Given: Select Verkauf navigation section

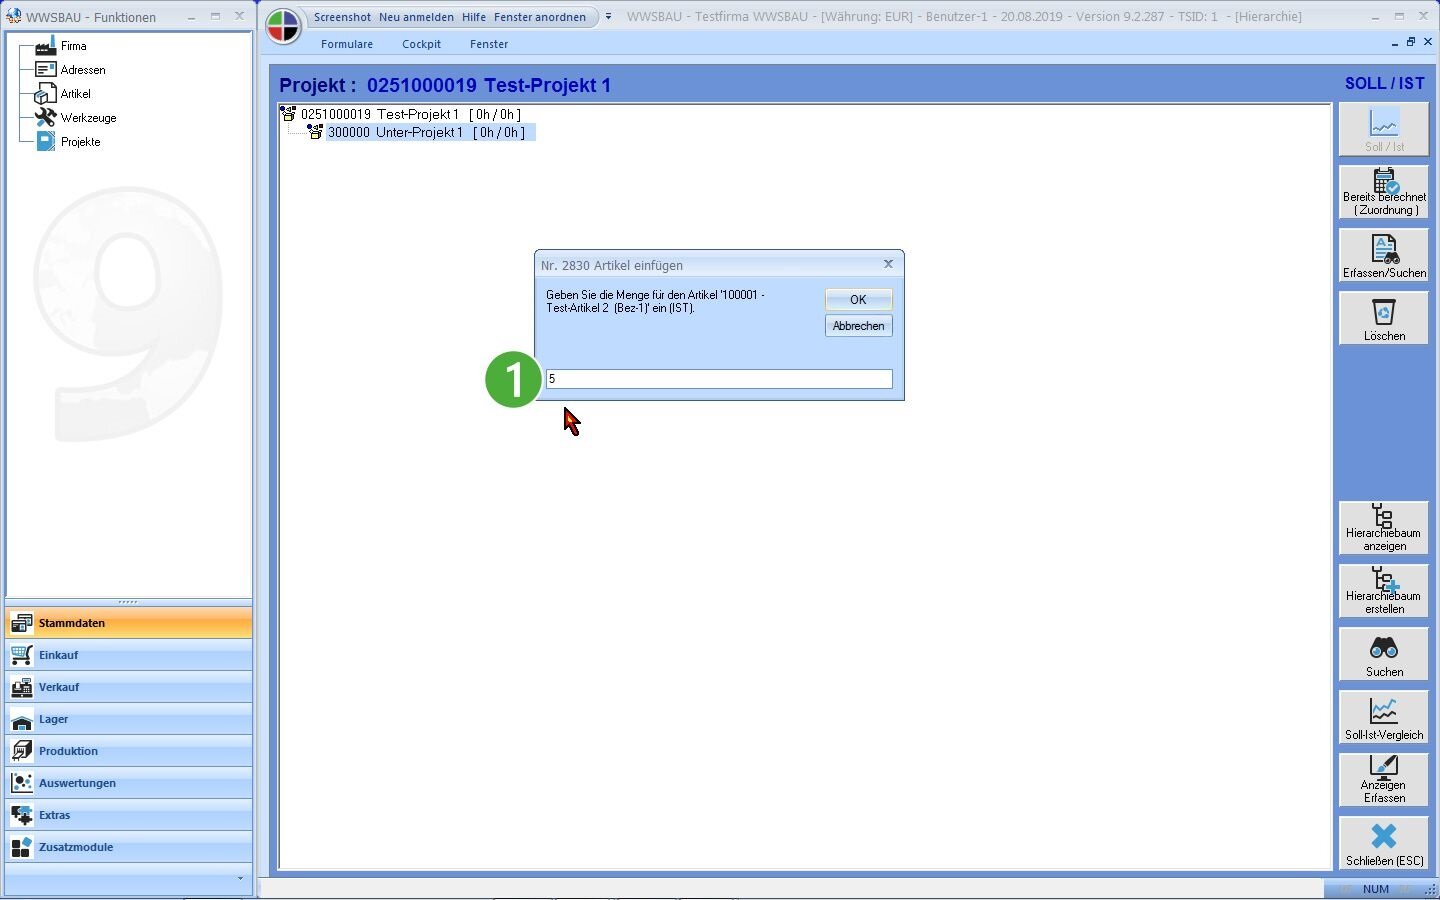Looking at the screenshot, I should tap(129, 687).
